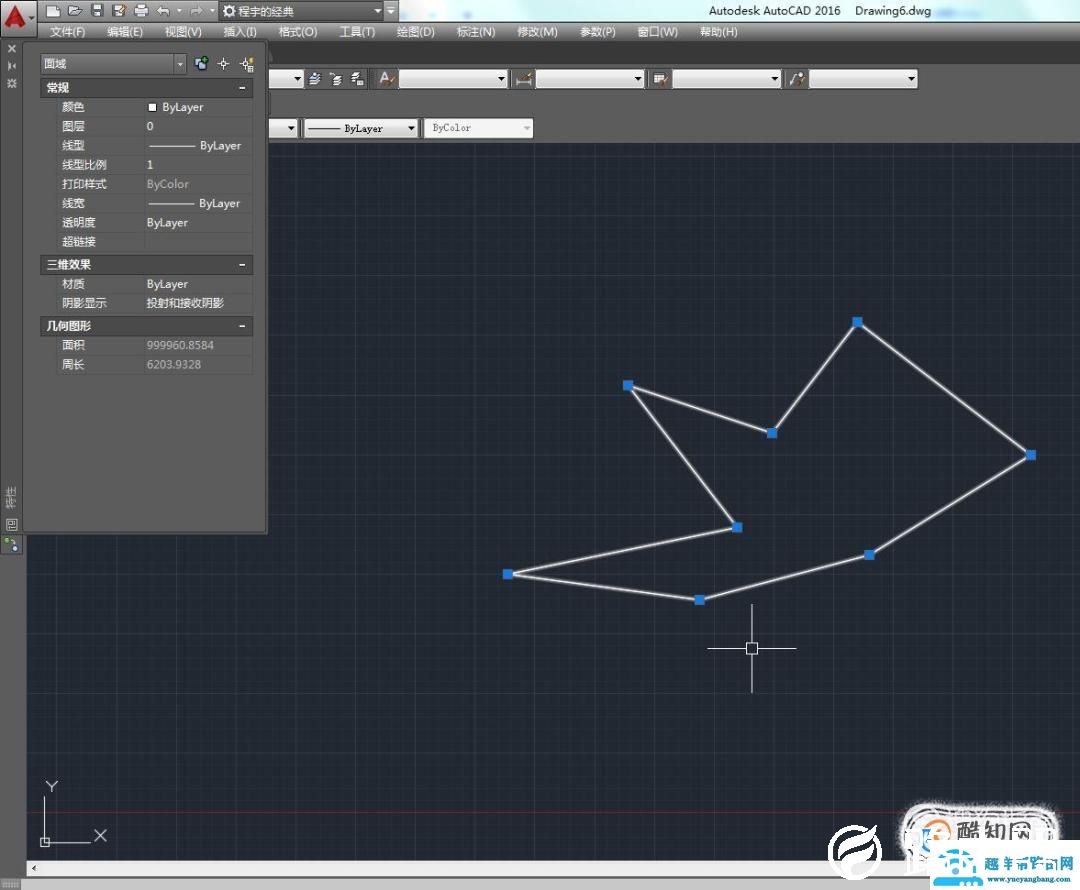Close the properties palette with X

(x=12, y=47)
